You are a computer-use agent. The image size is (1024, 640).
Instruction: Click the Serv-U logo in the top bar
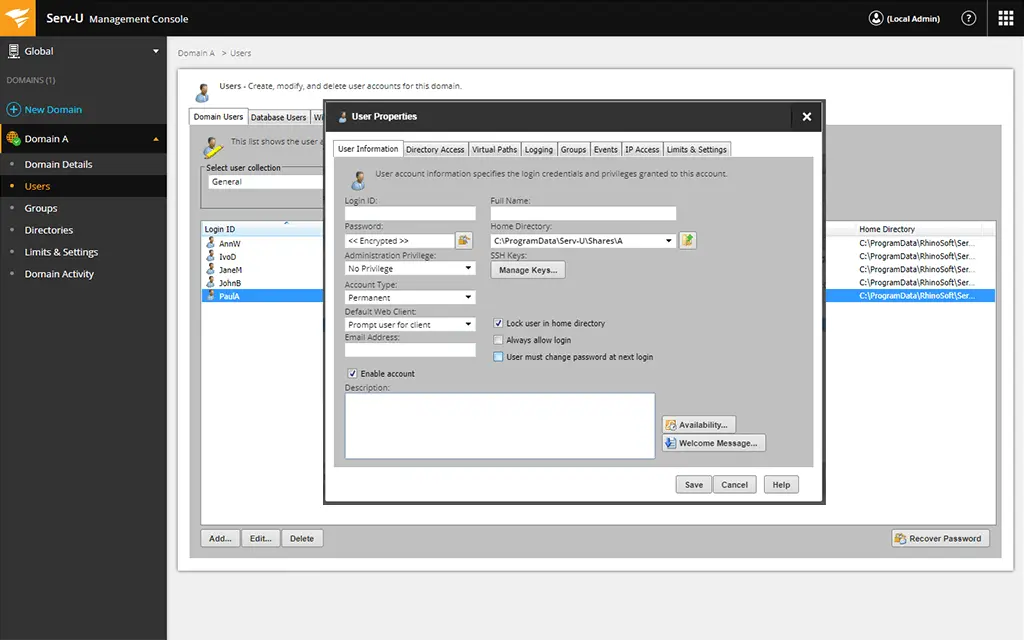coord(17,17)
